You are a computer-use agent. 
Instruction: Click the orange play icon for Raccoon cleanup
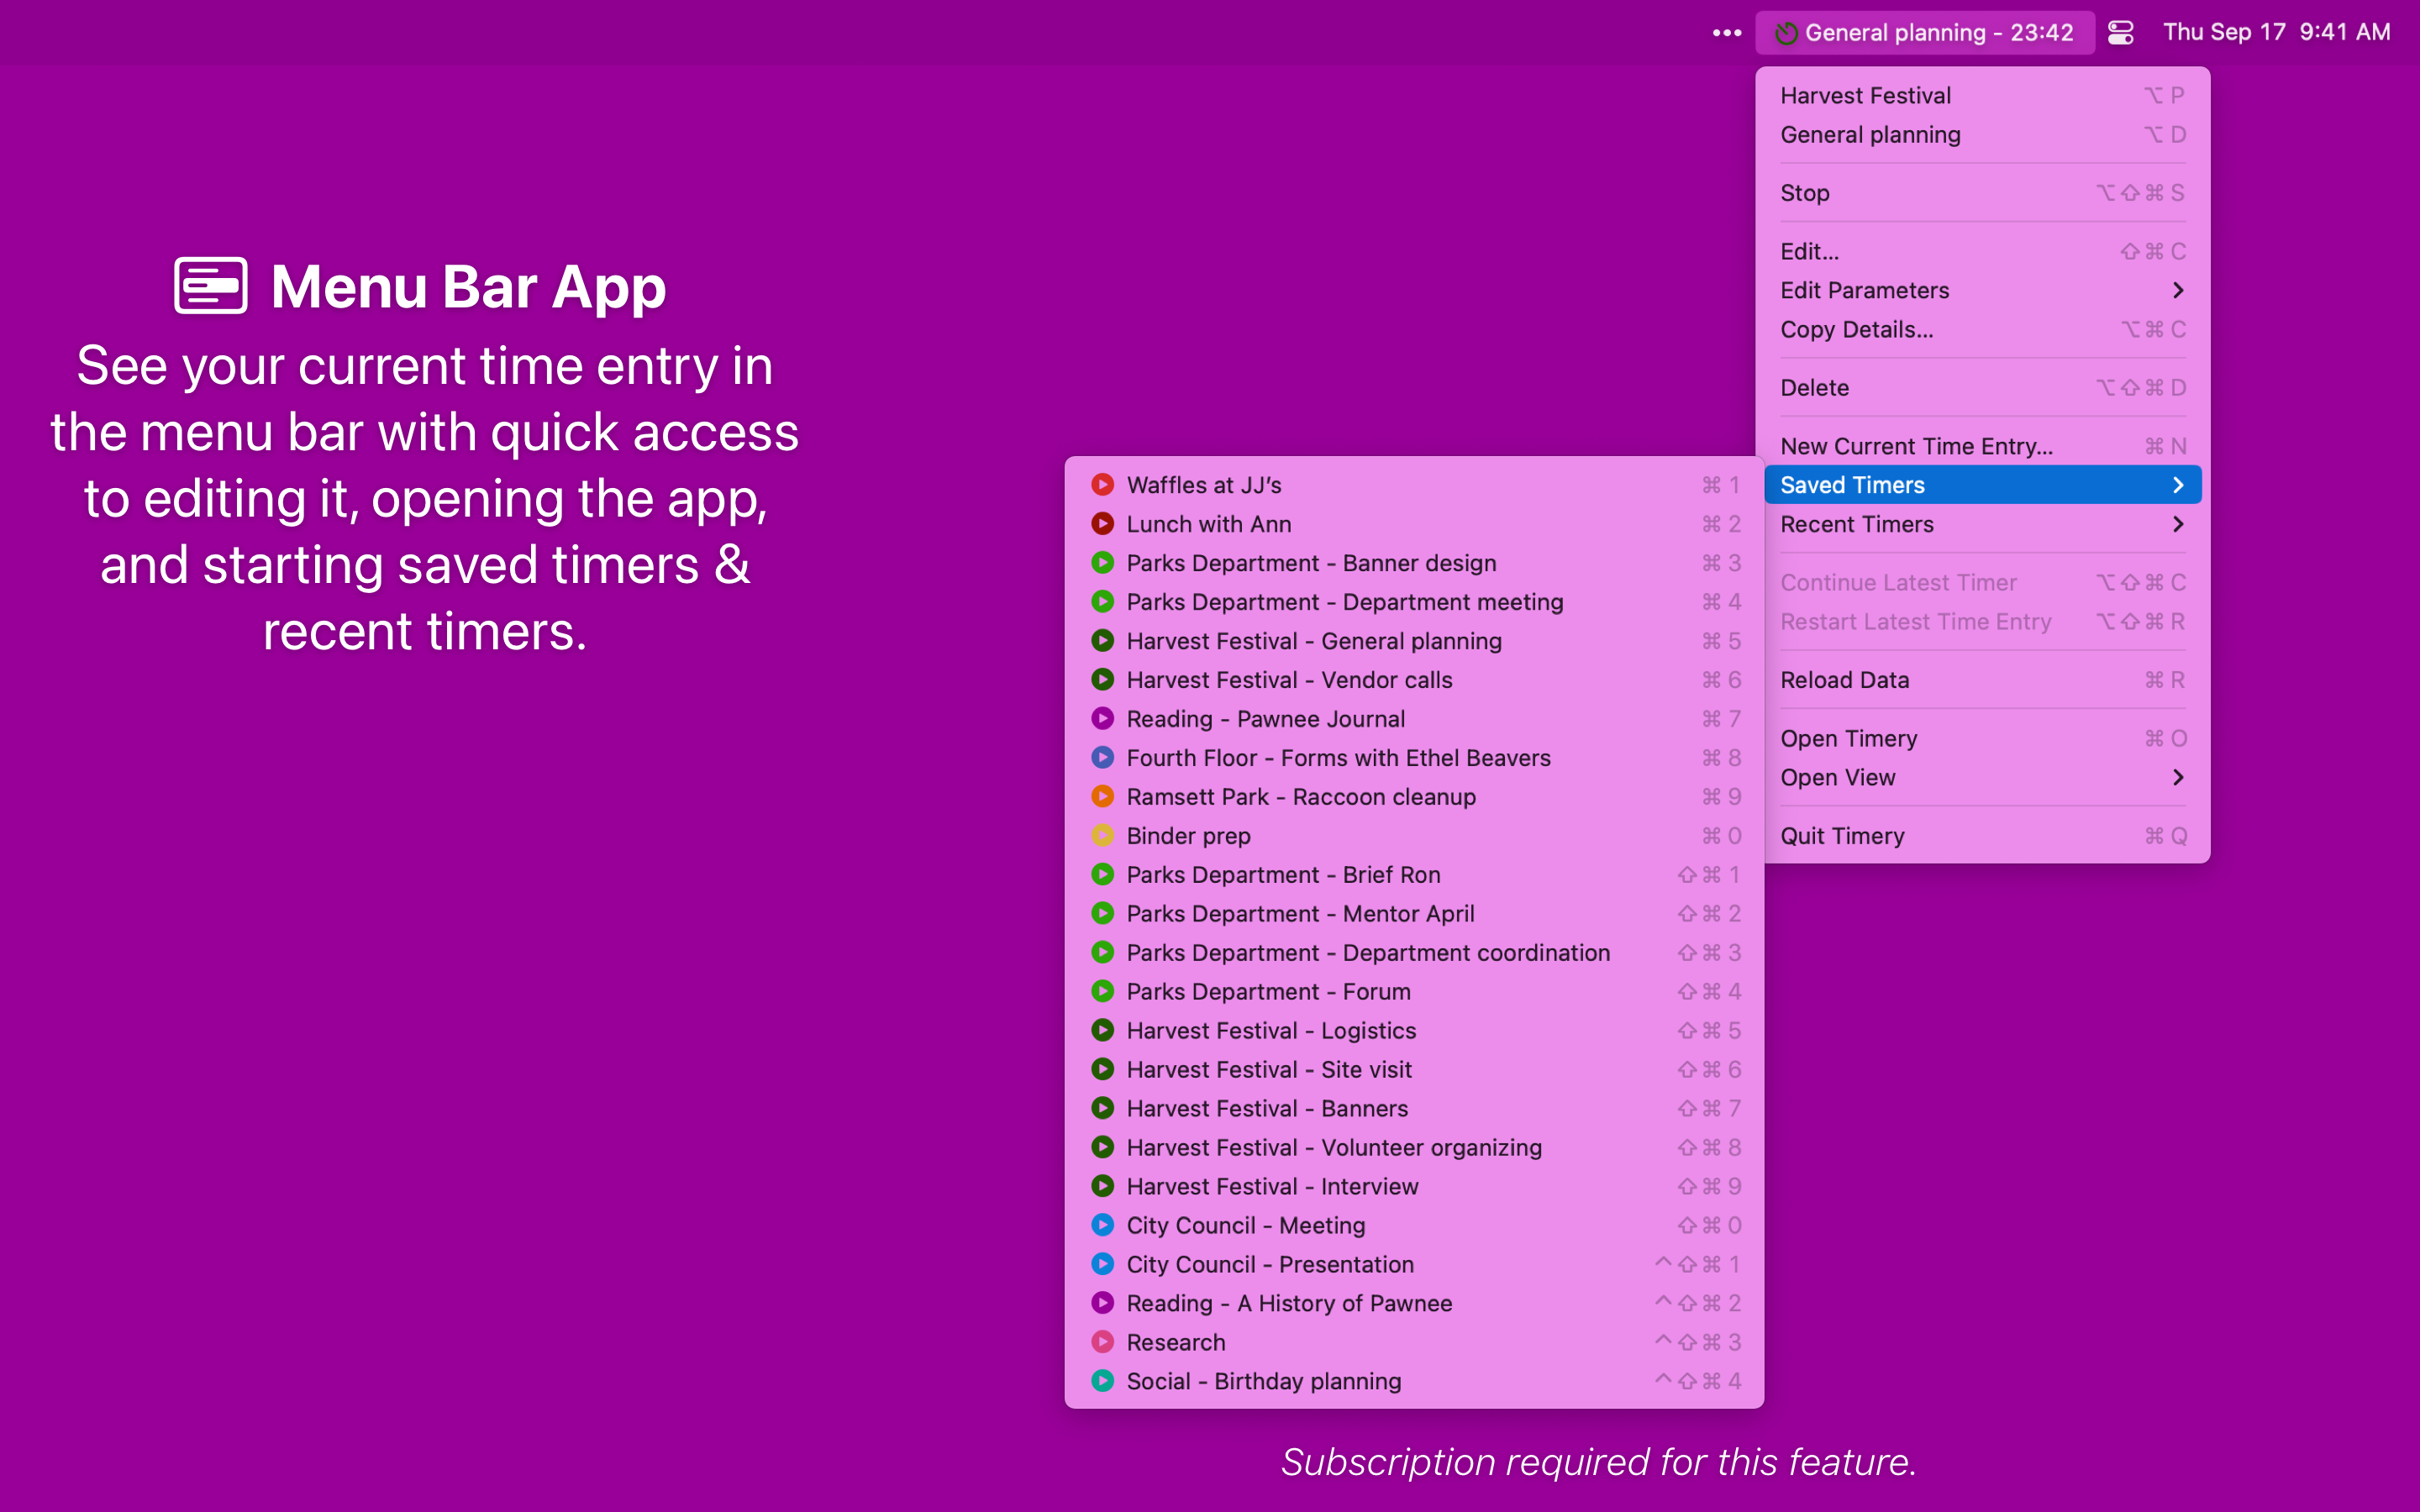pos(1102,797)
